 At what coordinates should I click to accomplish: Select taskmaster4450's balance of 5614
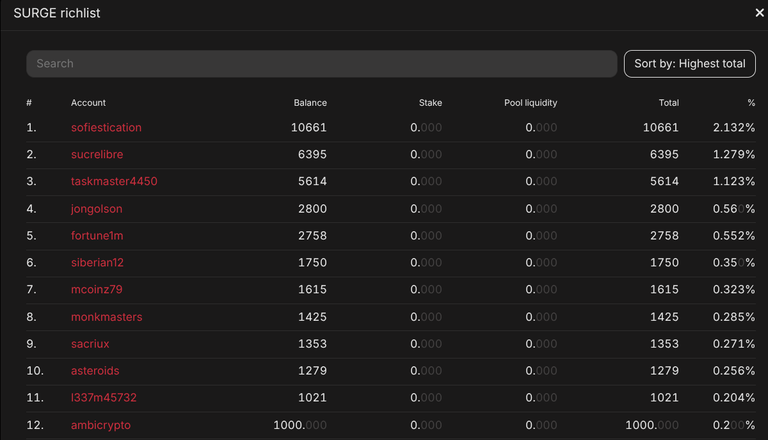pos(312,181)
